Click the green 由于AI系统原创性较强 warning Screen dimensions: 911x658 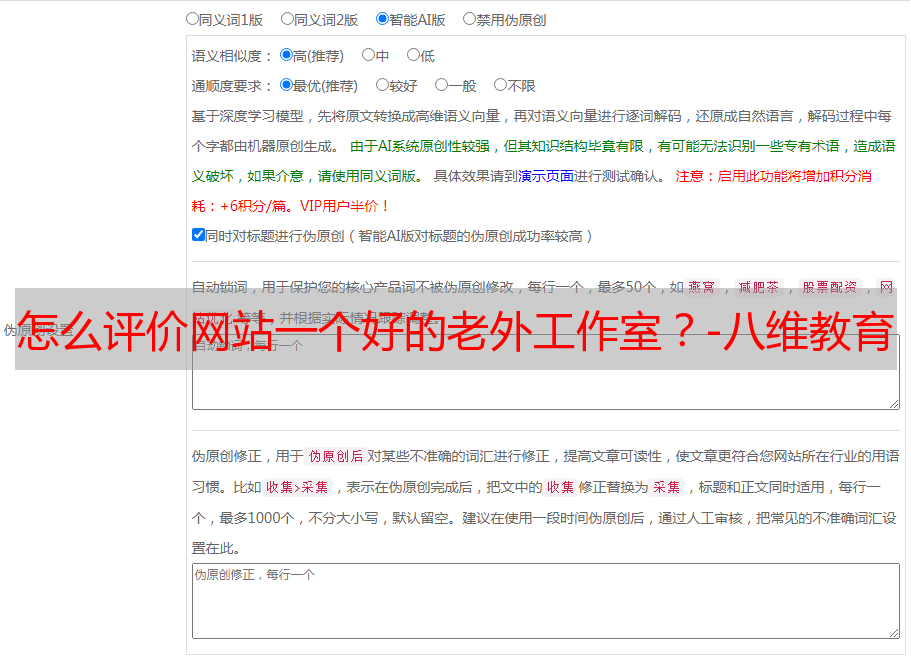pyautogui.click(x=420, y=146)
